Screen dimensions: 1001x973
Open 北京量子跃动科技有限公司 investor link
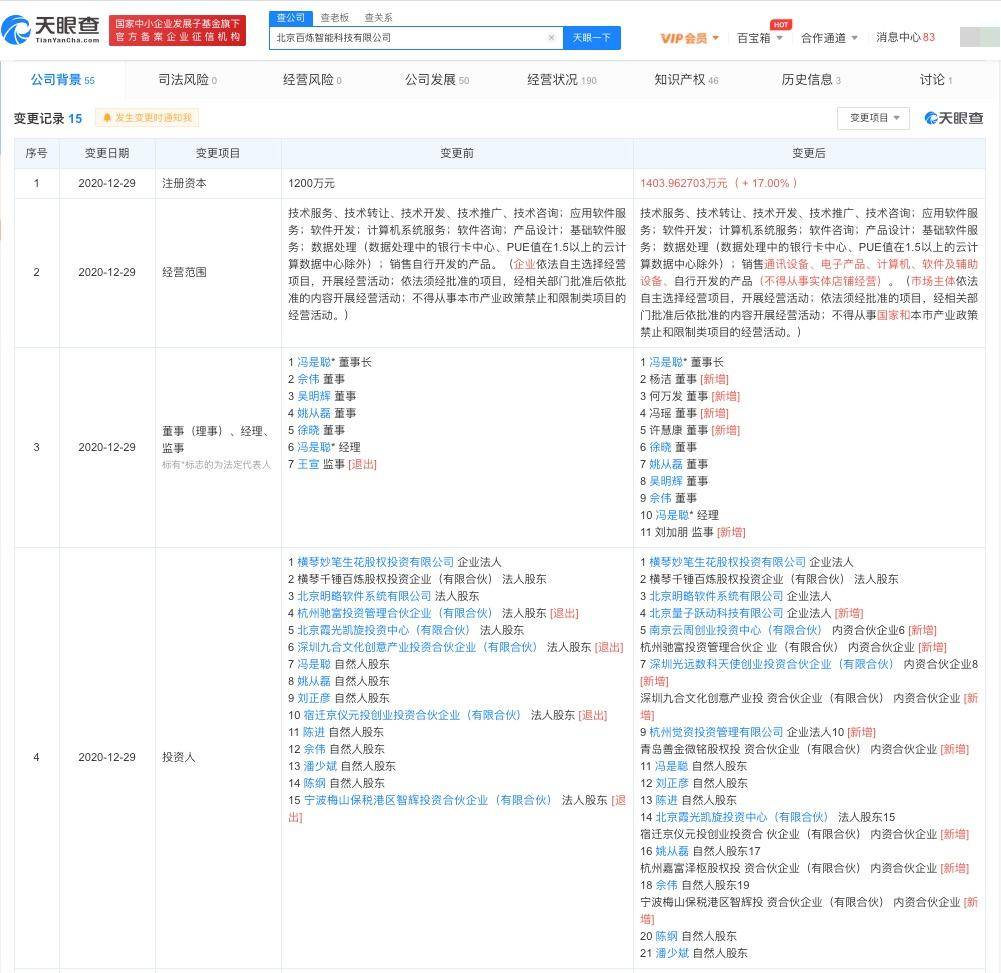[x=716, y=614]
